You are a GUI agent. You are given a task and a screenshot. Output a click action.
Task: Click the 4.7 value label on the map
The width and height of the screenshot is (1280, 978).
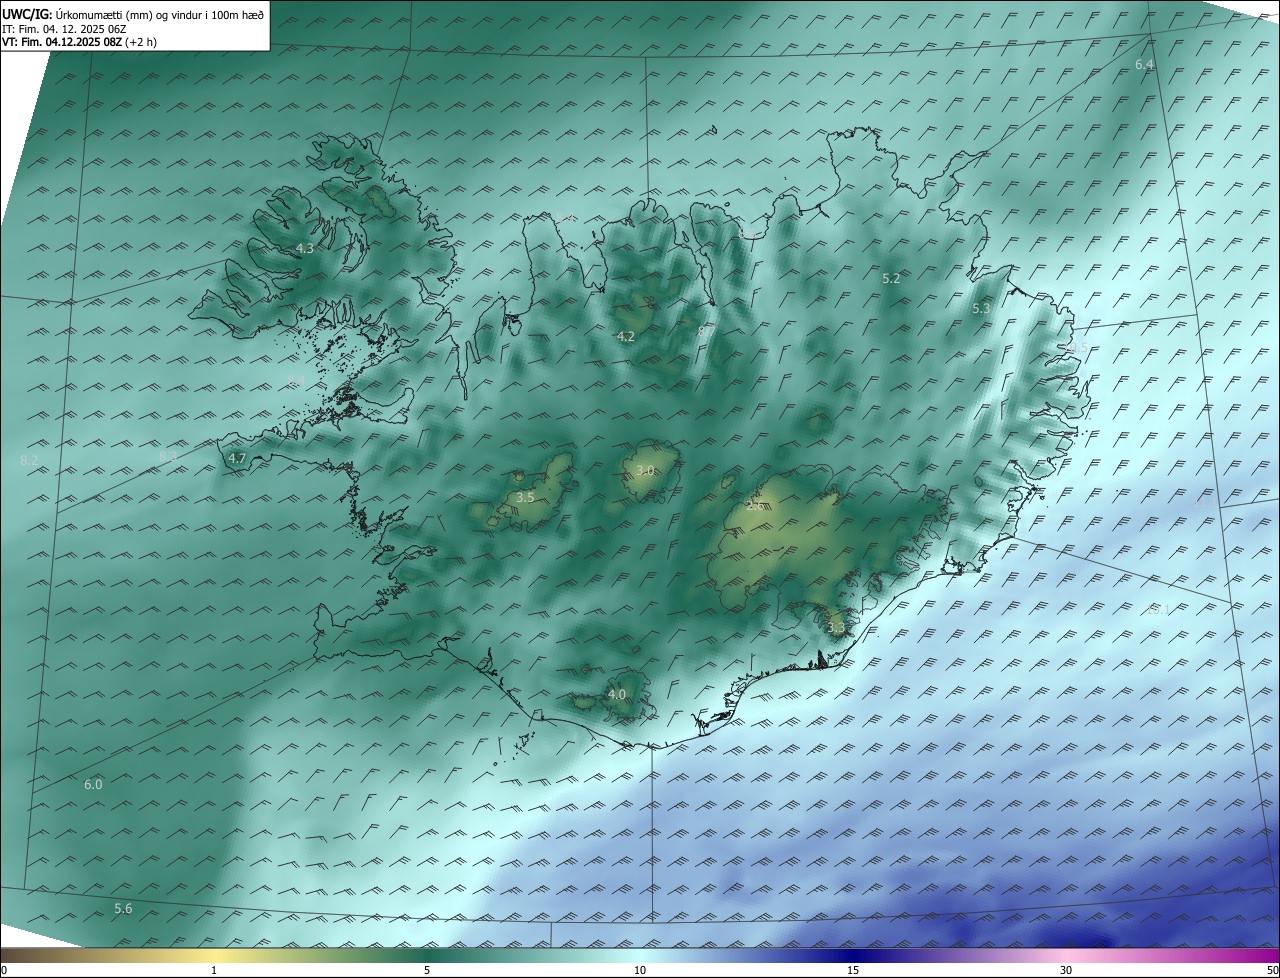pyautogui.click(x=237, y=459)
